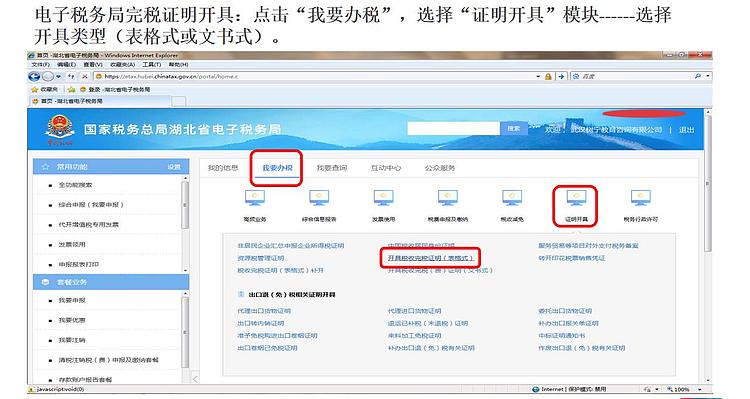Open the 税收减免 module icon
Viewport: 750px width, 399px height.
click(512, 198)
